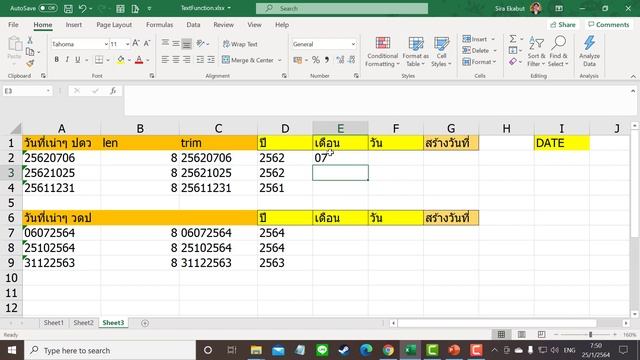
Task: Toggle Wrap Text
Action: [240, 44]
